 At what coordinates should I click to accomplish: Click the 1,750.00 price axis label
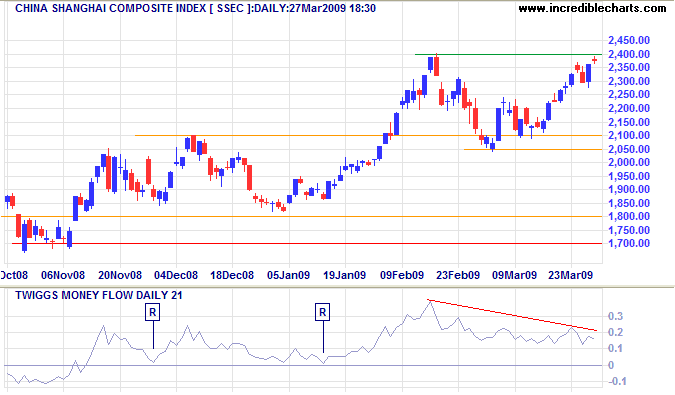tap(629, 230)
